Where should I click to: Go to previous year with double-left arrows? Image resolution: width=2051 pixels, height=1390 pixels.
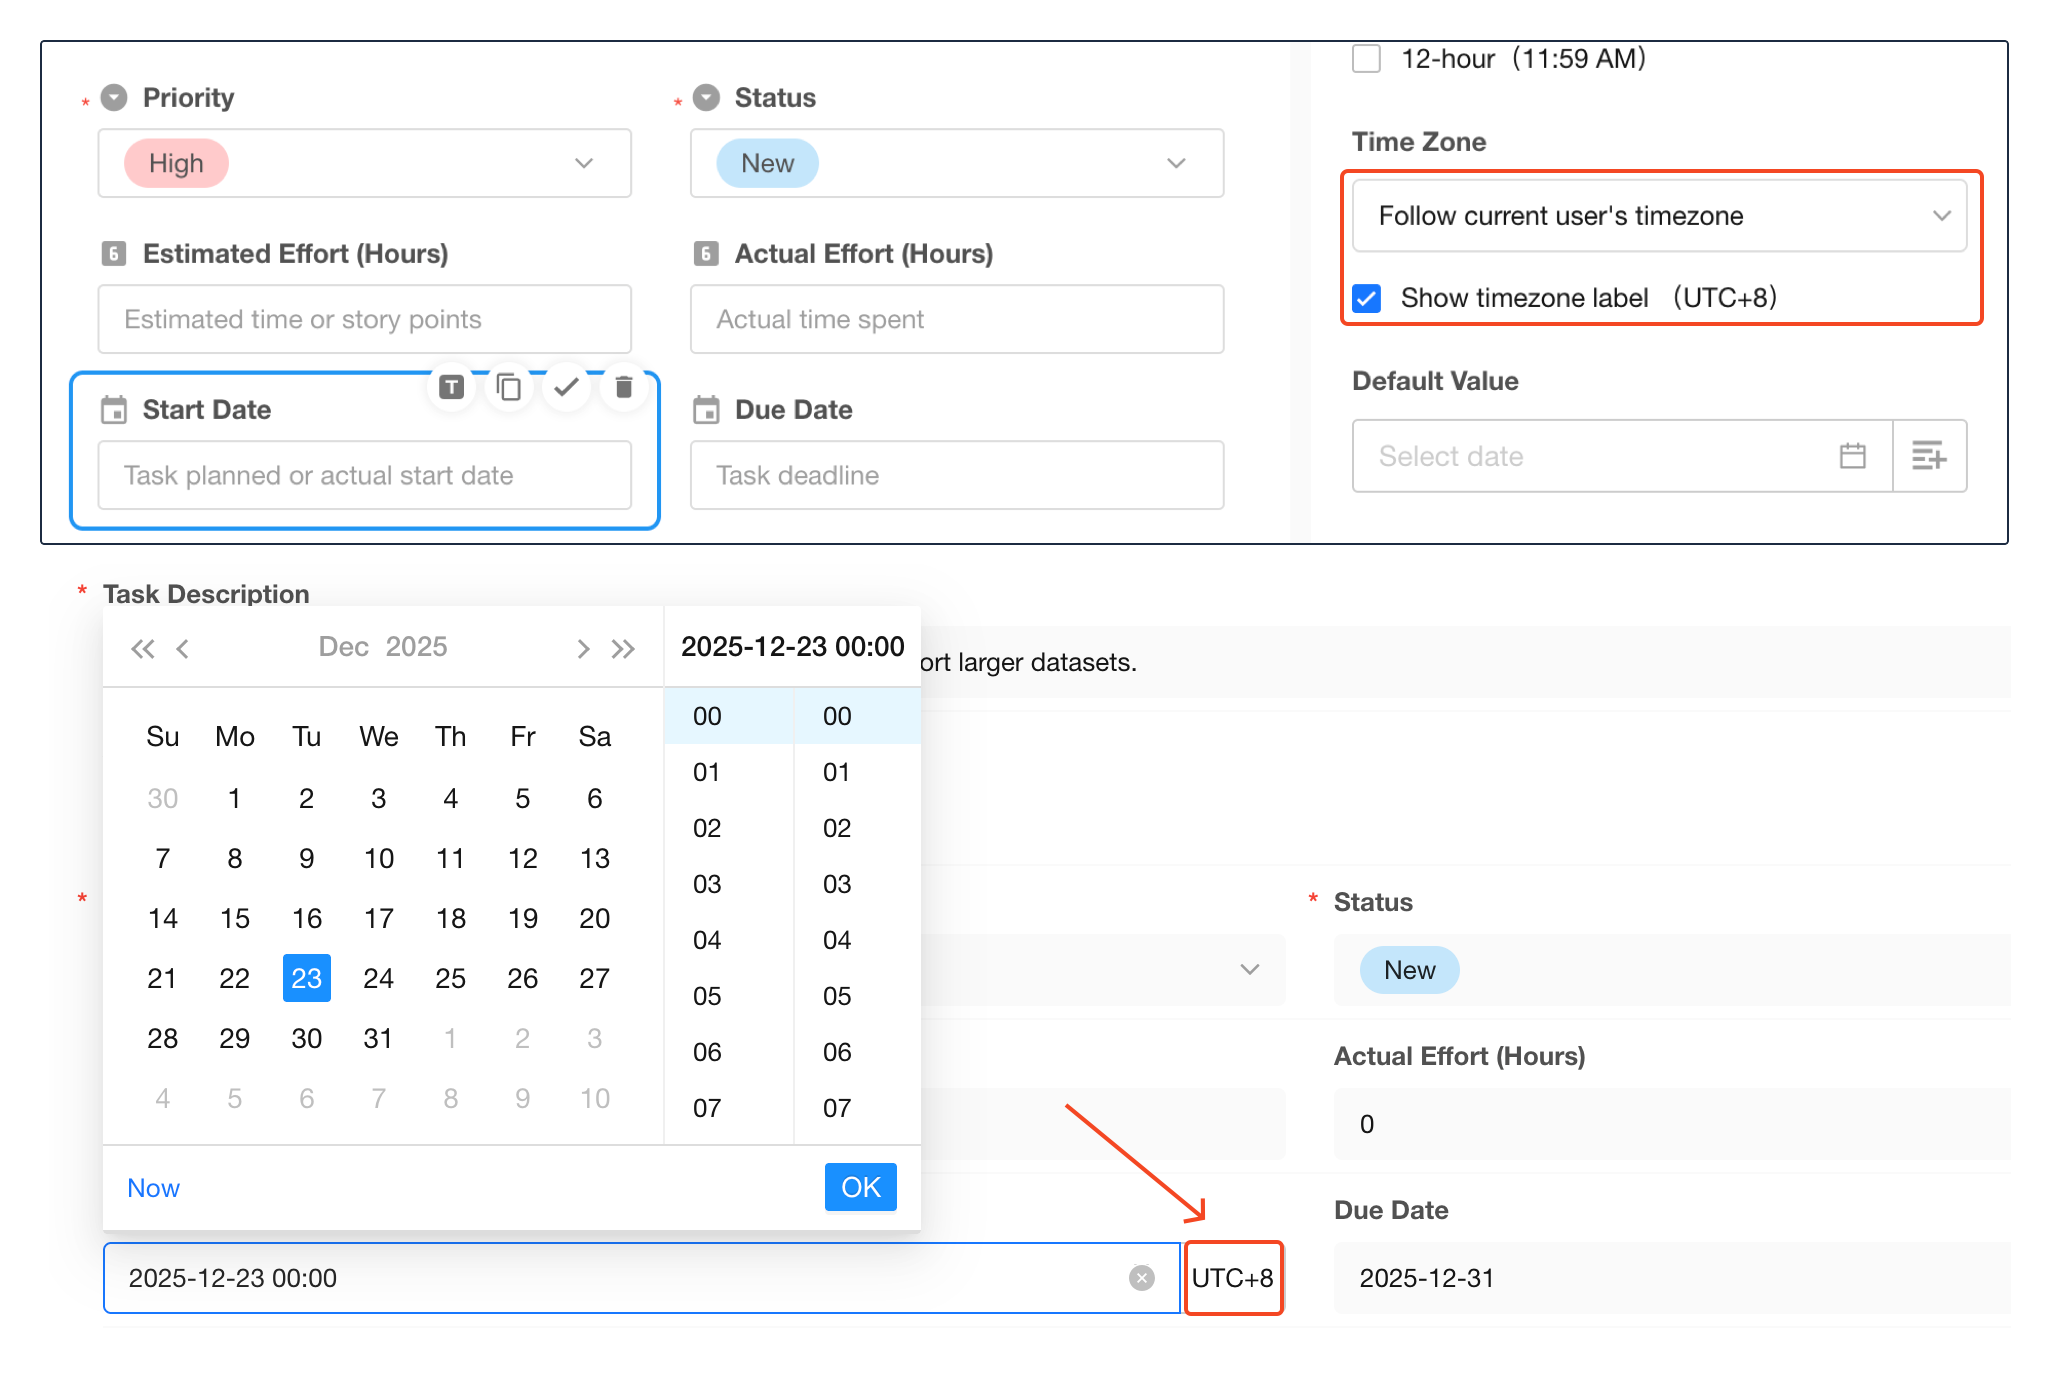[x=143, y=649]
